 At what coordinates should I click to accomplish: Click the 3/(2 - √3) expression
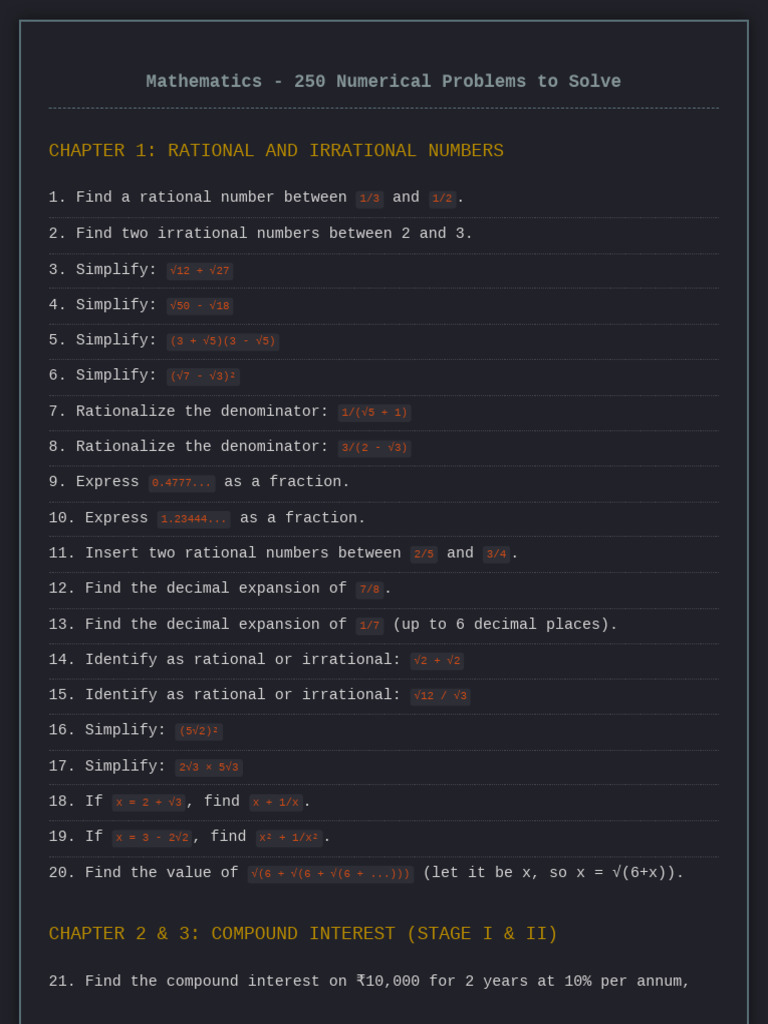(x=374, y=448)
